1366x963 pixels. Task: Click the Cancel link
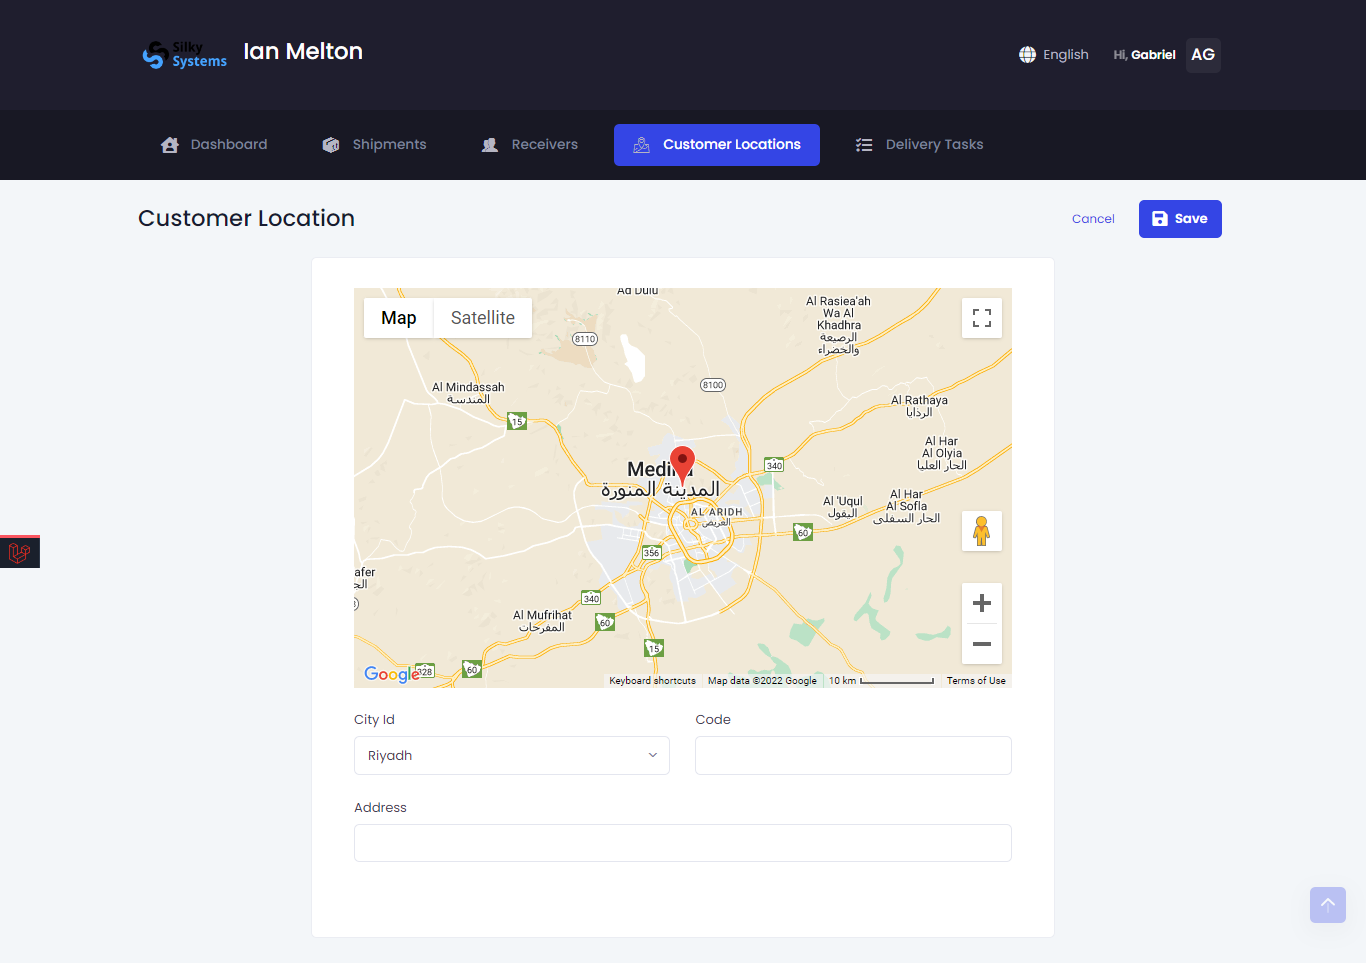point(1093,218)
